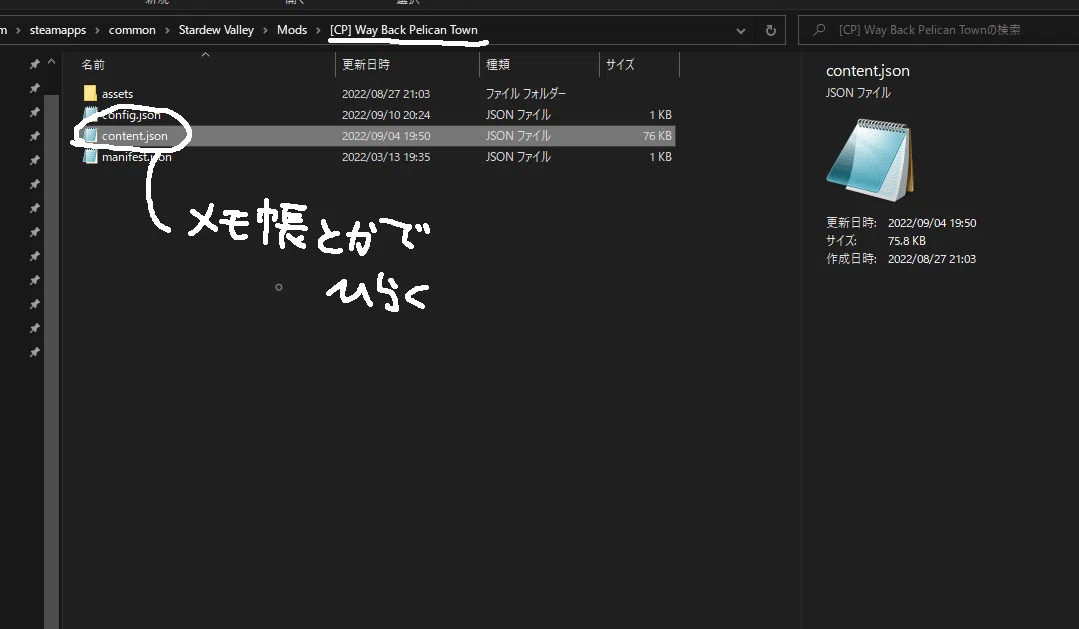Click date 2022/03/13 19:35 of manifest.json
Viewport: 1079px width, 629px height.
coord(386,157)
